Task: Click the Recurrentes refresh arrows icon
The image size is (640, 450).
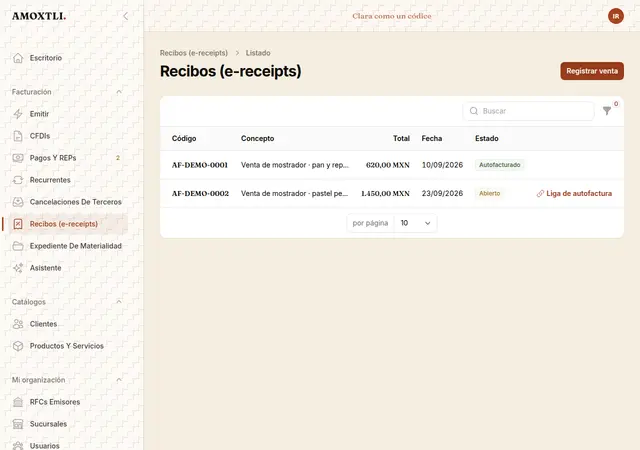Action: [x=18, y=180]
